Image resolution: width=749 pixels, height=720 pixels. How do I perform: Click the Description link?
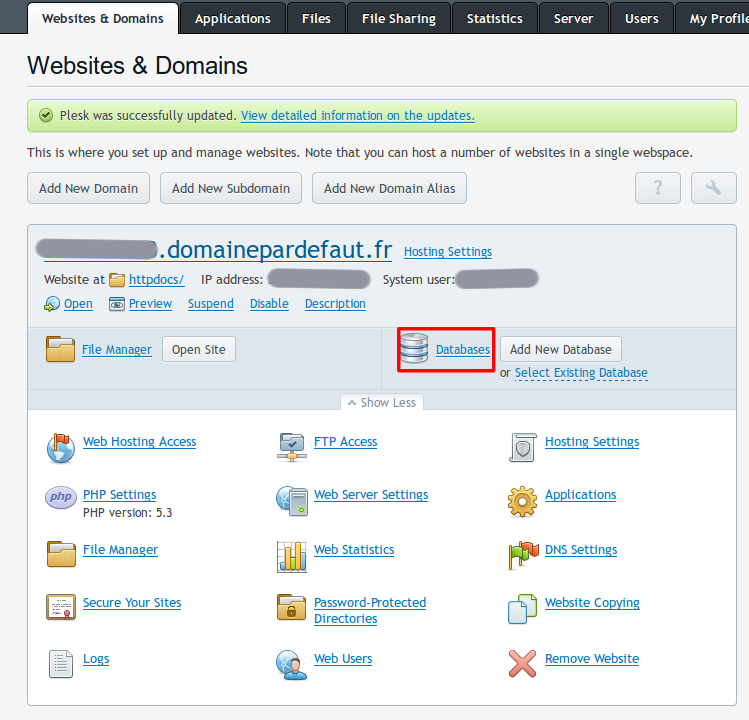335,304
